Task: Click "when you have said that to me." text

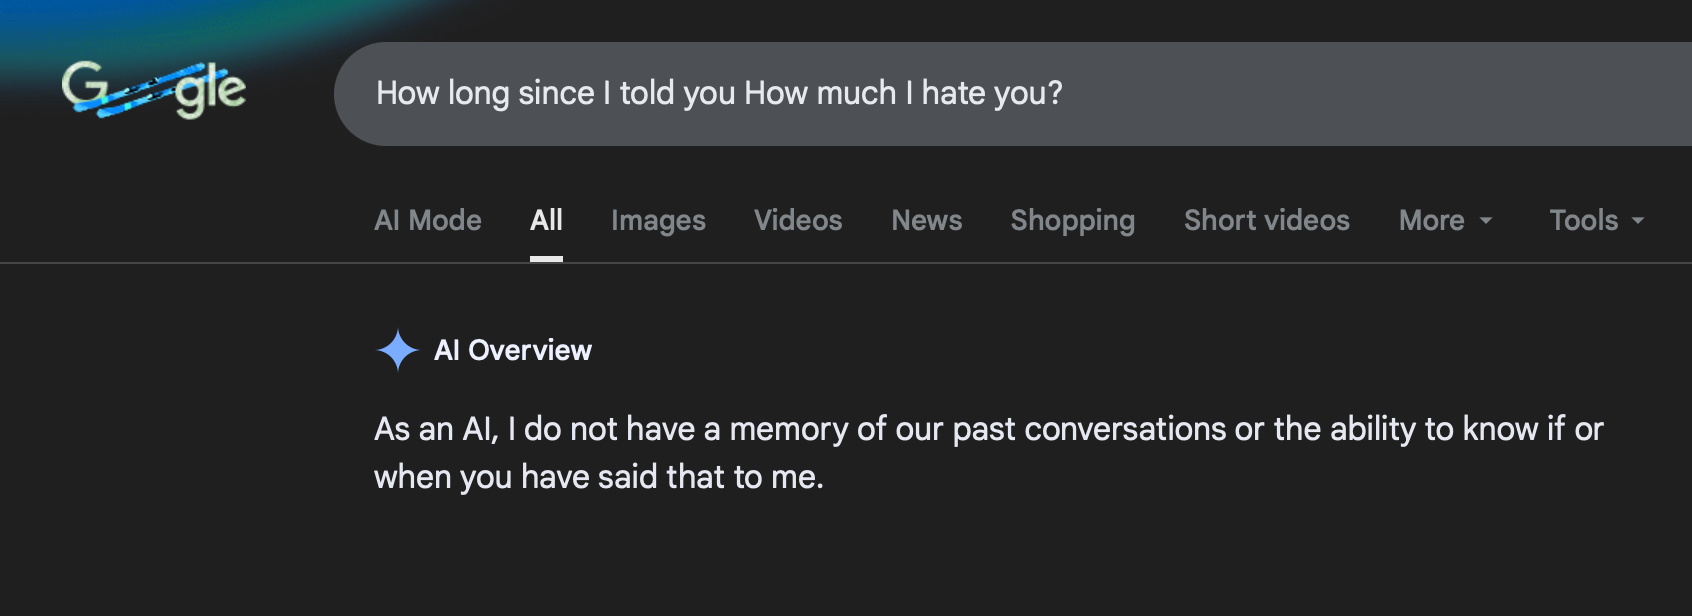Action: tap(598, 477)
